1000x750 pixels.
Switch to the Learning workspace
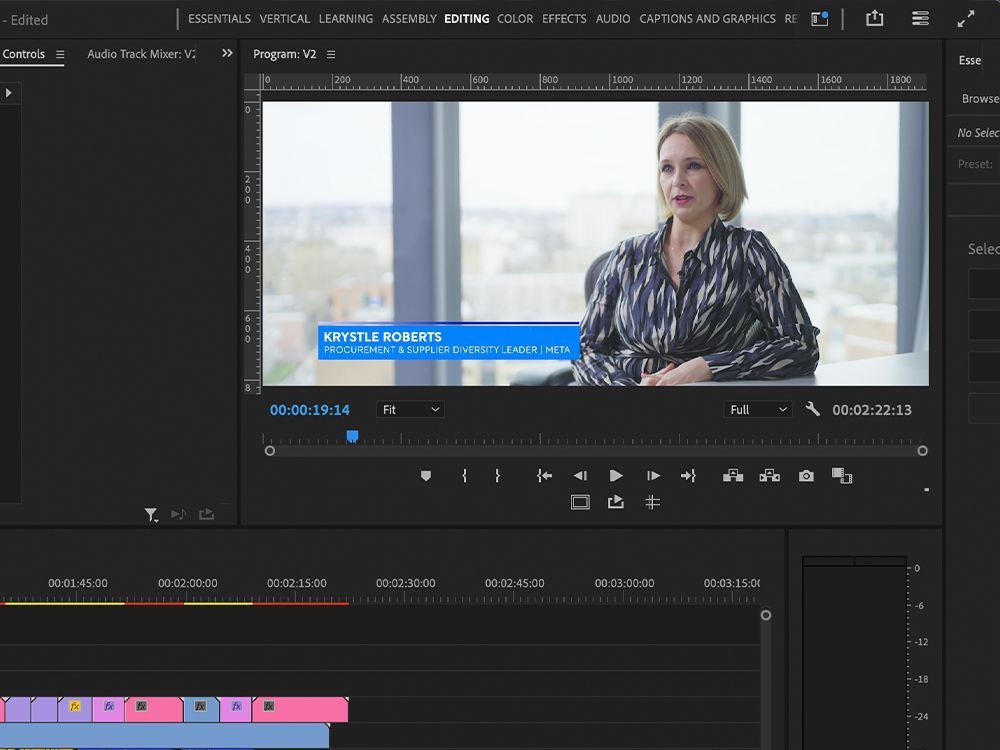click(x=346, y=18)
